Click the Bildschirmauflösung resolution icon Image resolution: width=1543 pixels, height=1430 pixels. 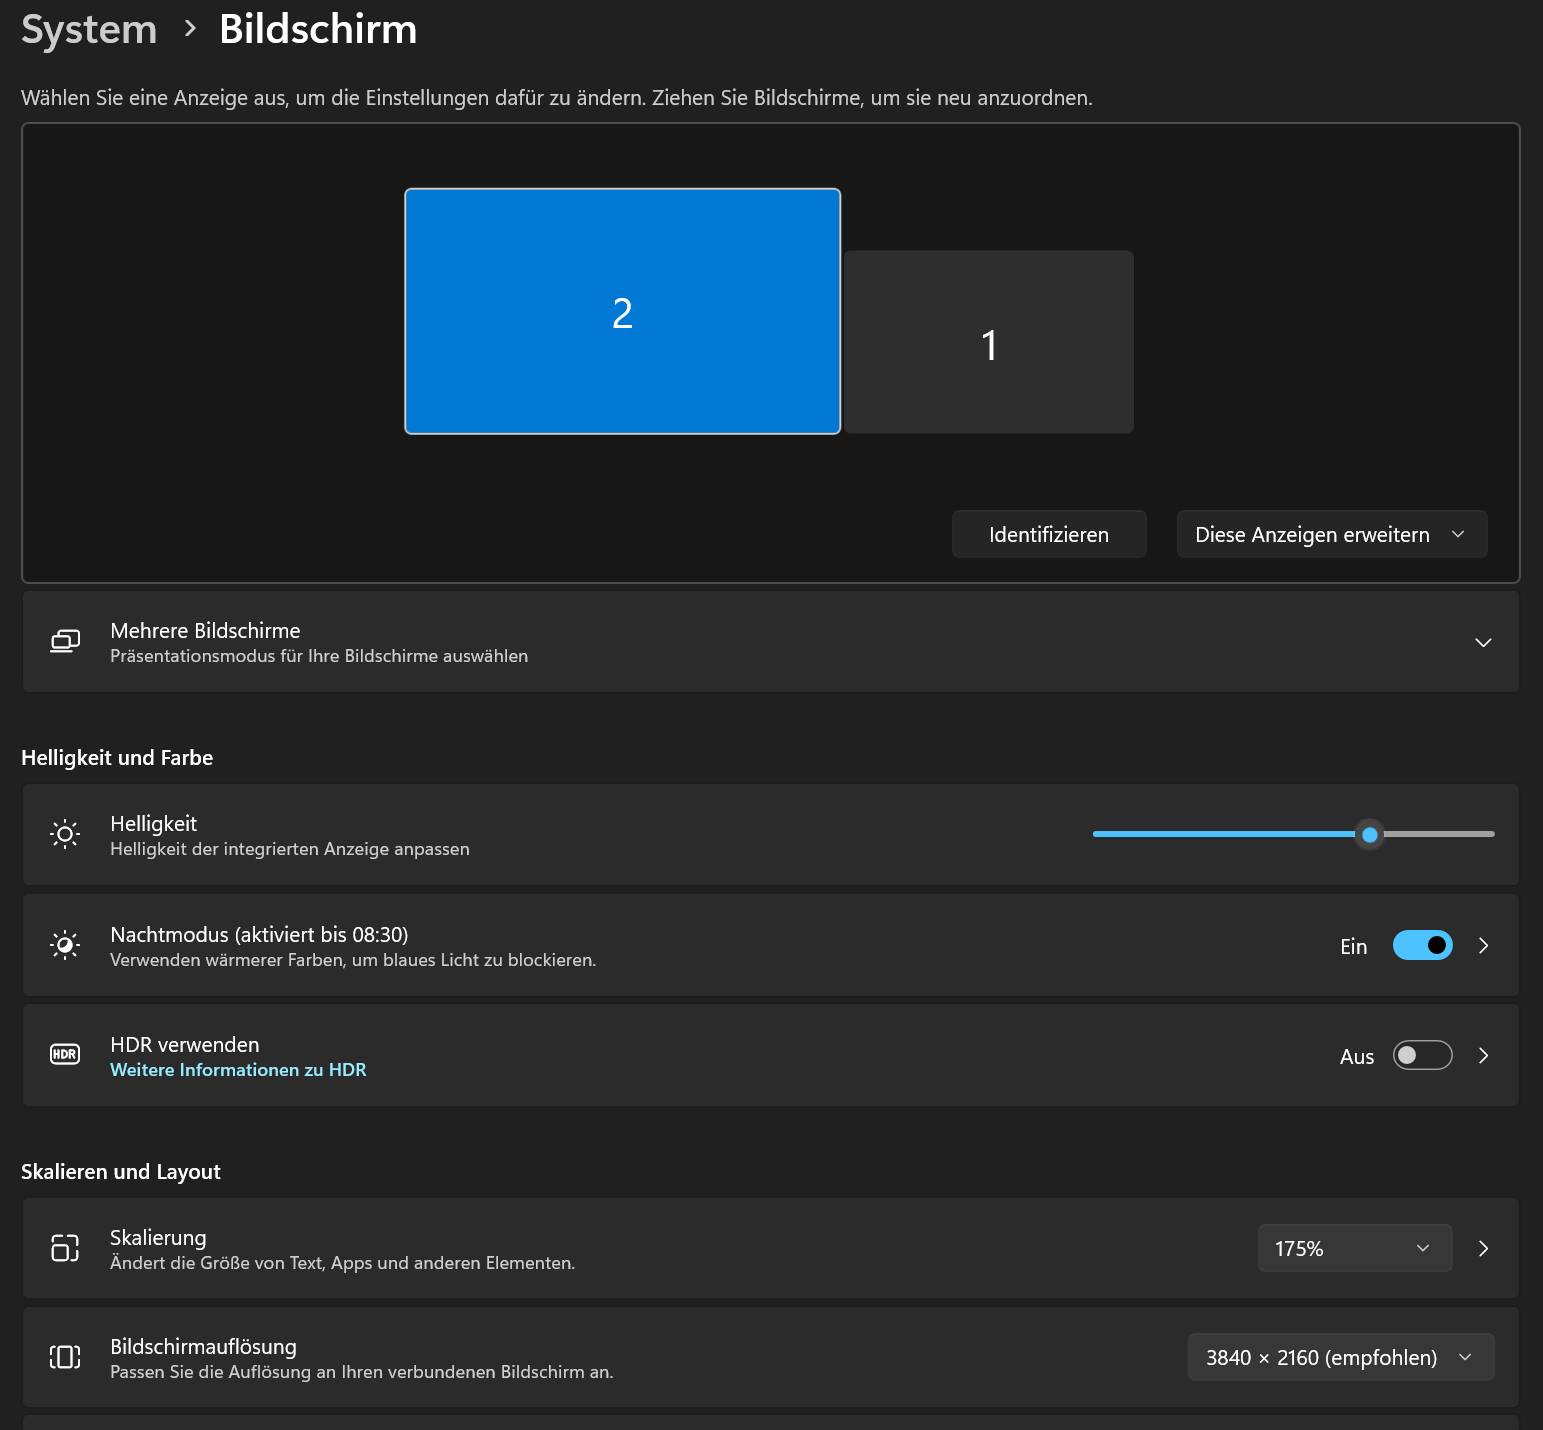pyautogui.click(x=65, y=1357)
